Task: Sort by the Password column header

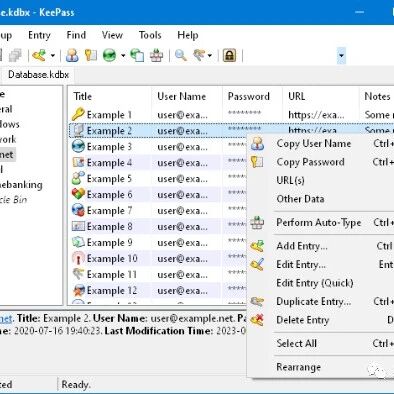Action: click(252, 96)
